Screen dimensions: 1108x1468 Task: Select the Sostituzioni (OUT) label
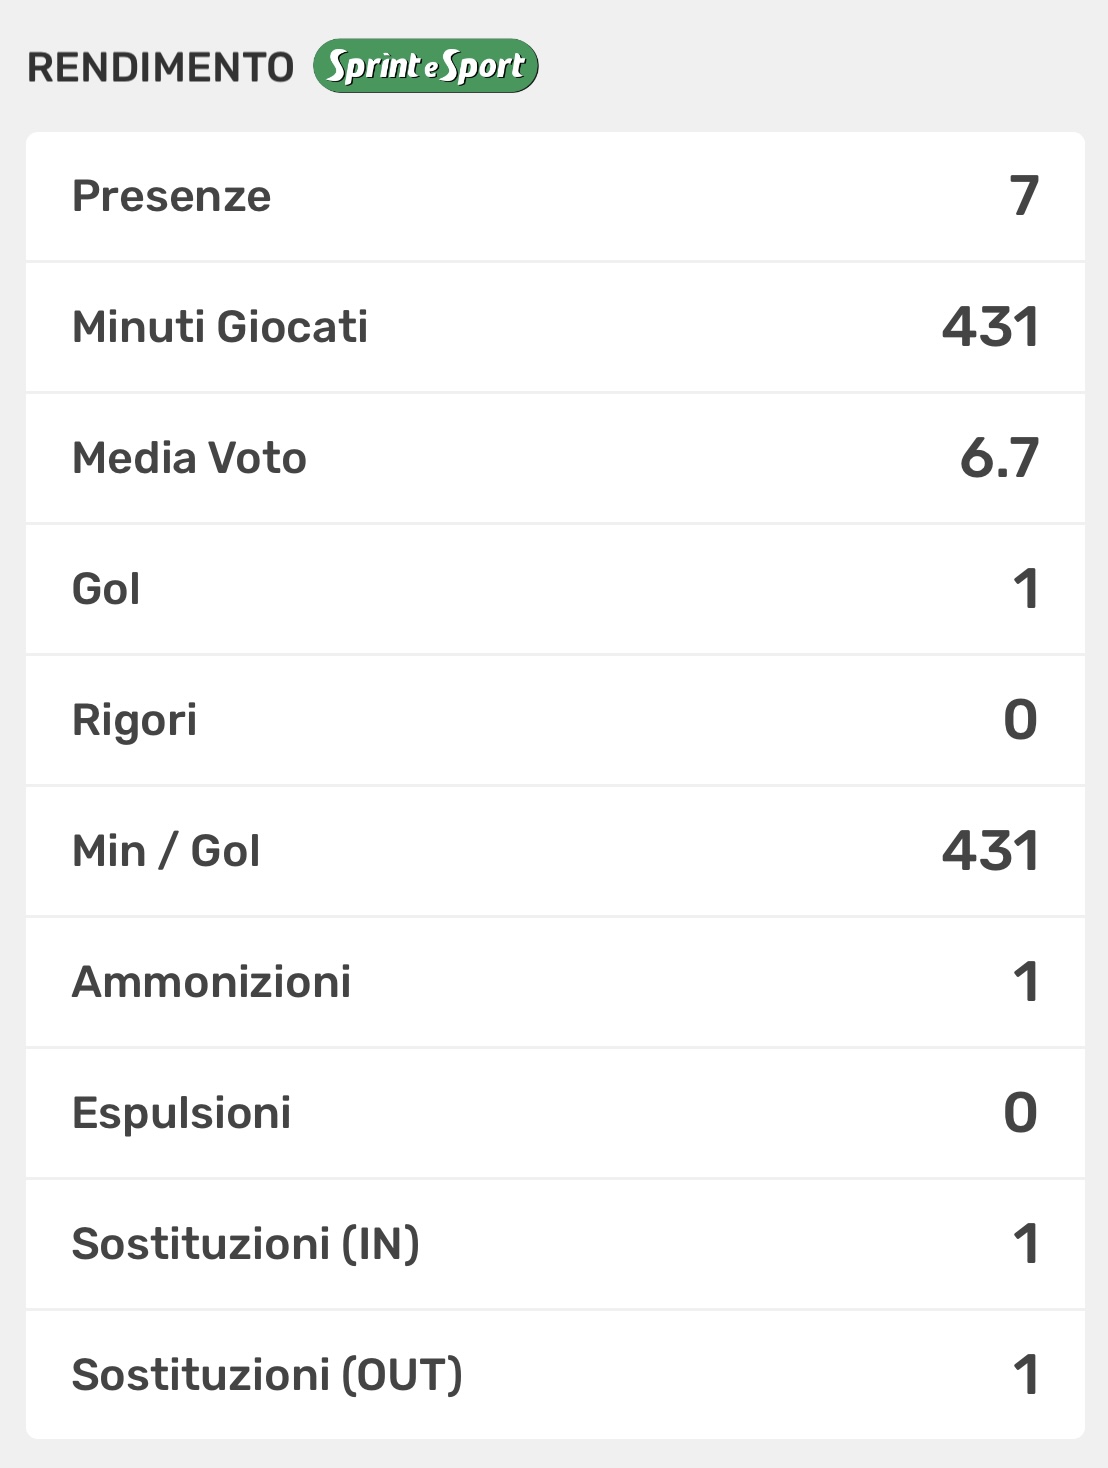click(267, 1375)
